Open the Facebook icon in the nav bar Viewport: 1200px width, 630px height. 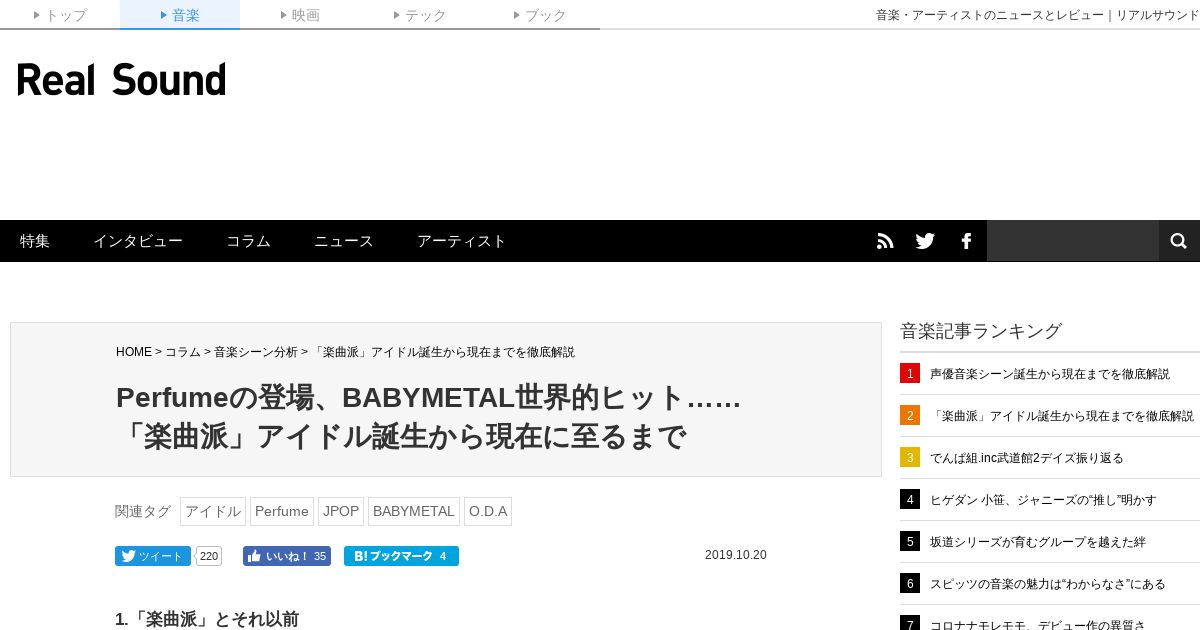(x=966, y=241)
